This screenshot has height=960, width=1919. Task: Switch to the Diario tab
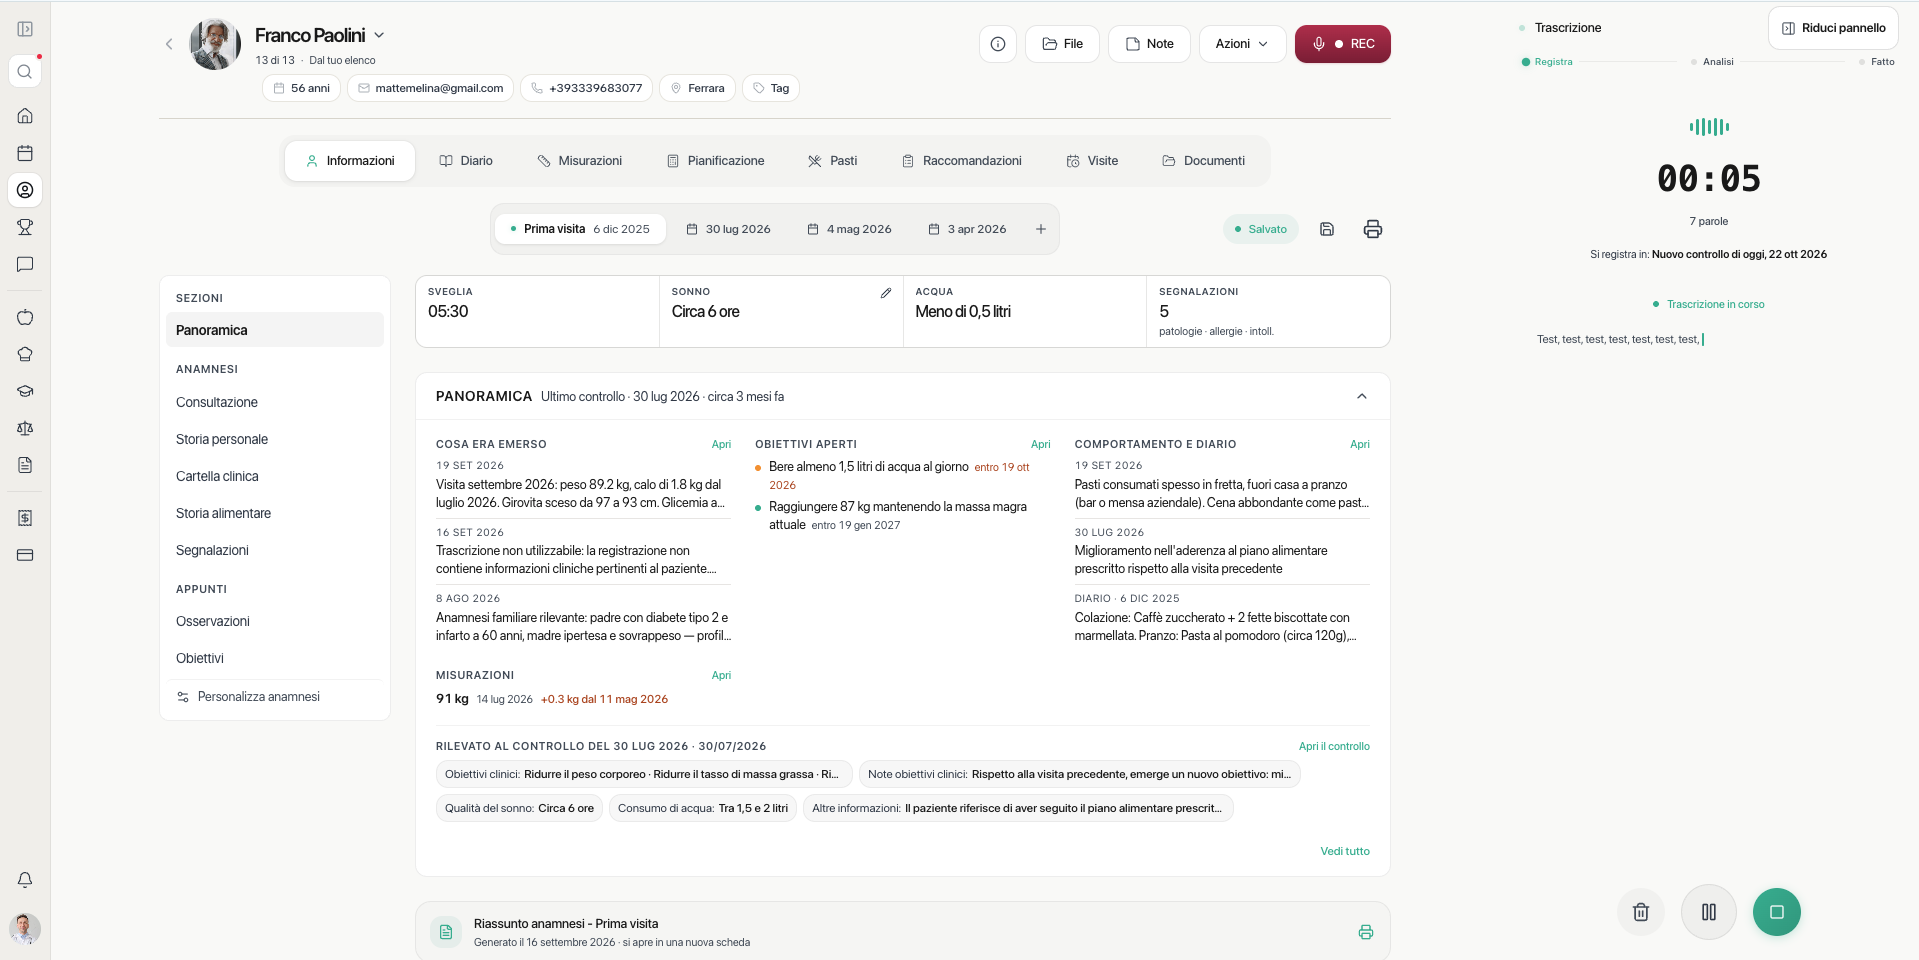tap(466, 161)
